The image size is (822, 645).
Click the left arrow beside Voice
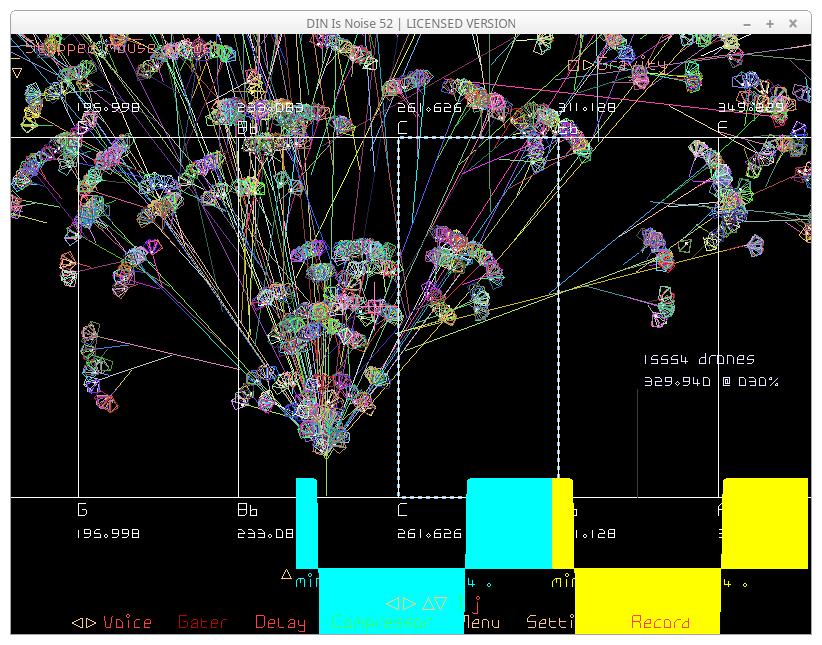pyautogui.click(x=77, y=623)
